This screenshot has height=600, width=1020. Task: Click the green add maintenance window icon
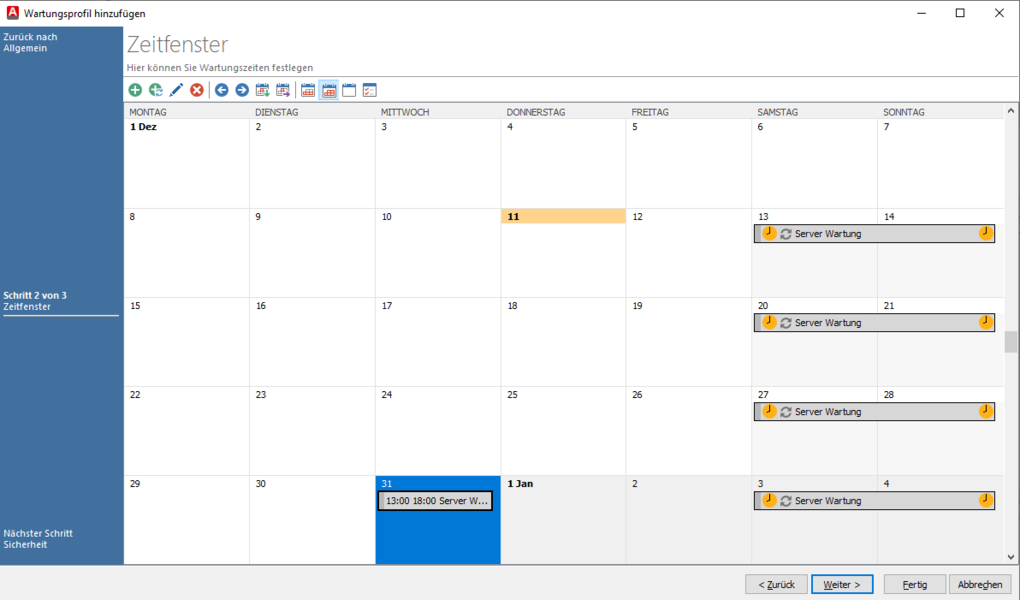pyautogui.click(x=135, y=90)
